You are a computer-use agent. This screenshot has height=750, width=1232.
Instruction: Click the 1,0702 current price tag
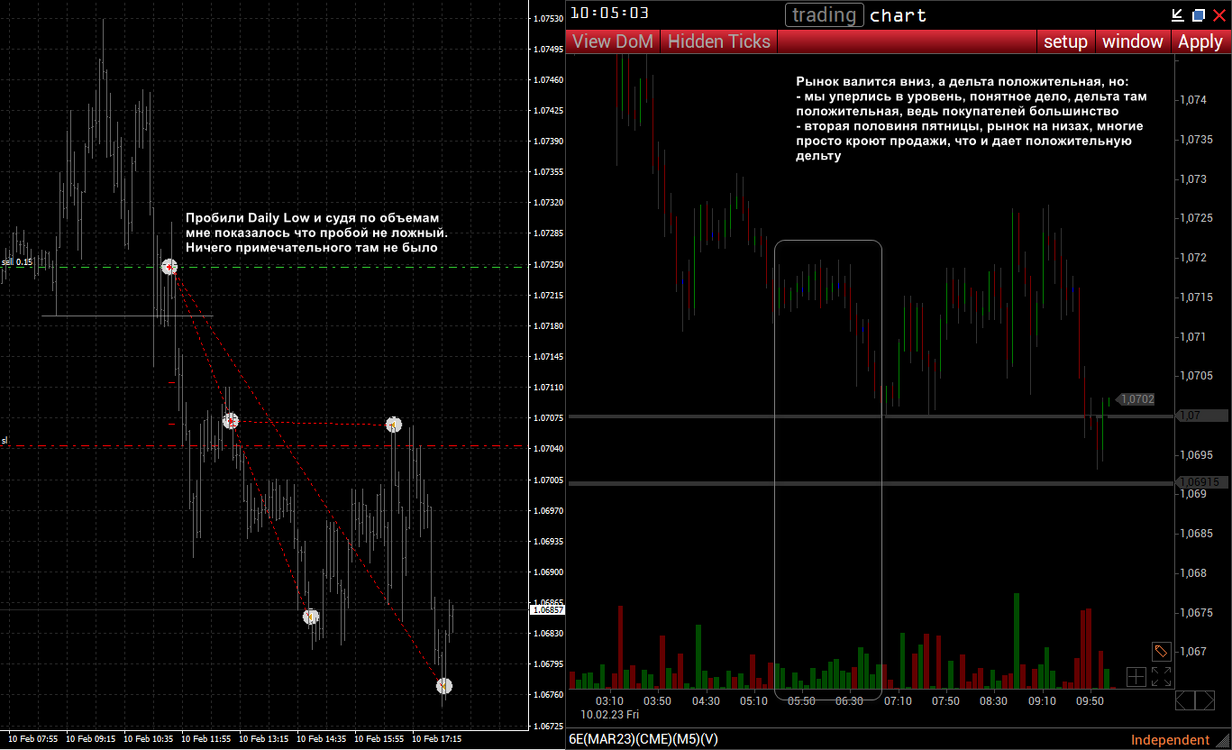click(1136, 399)
